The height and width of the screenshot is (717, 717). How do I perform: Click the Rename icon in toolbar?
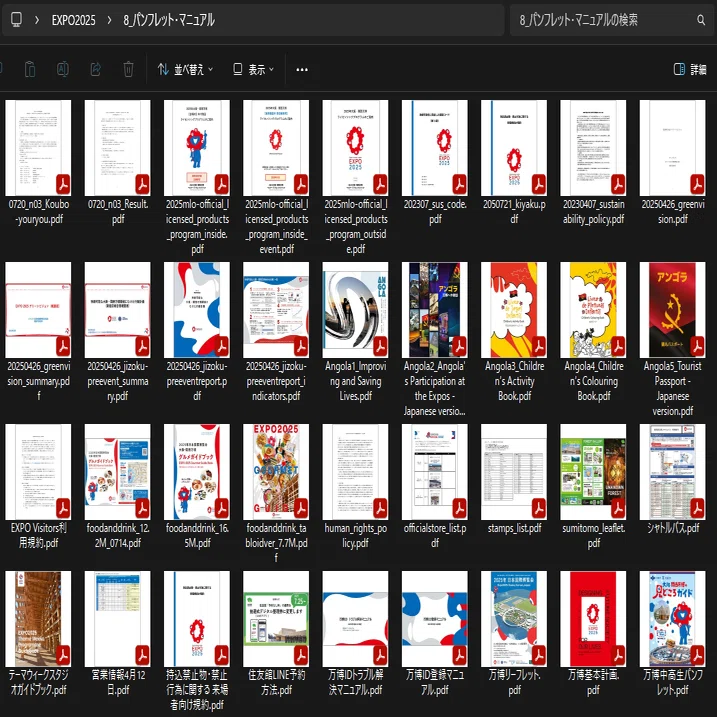click(x=63, y=70)
